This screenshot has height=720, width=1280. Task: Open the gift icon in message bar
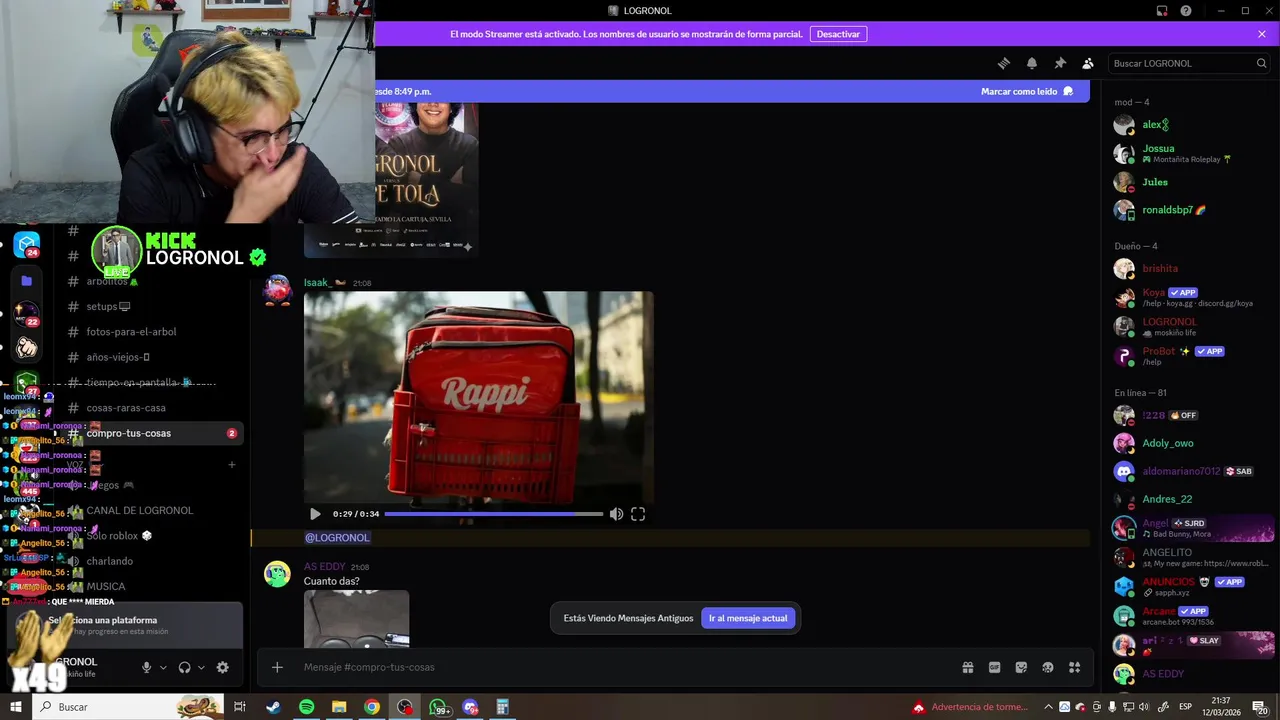tap(968, 667)
